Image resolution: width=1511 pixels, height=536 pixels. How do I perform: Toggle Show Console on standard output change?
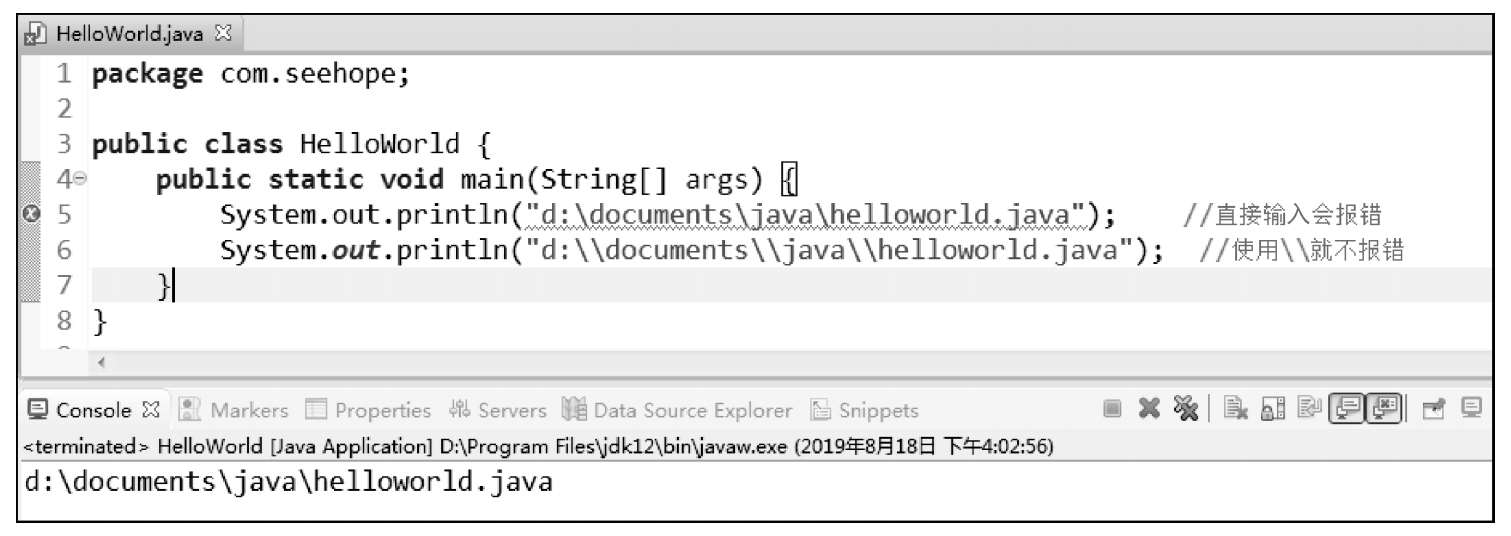click(1347, 409)
